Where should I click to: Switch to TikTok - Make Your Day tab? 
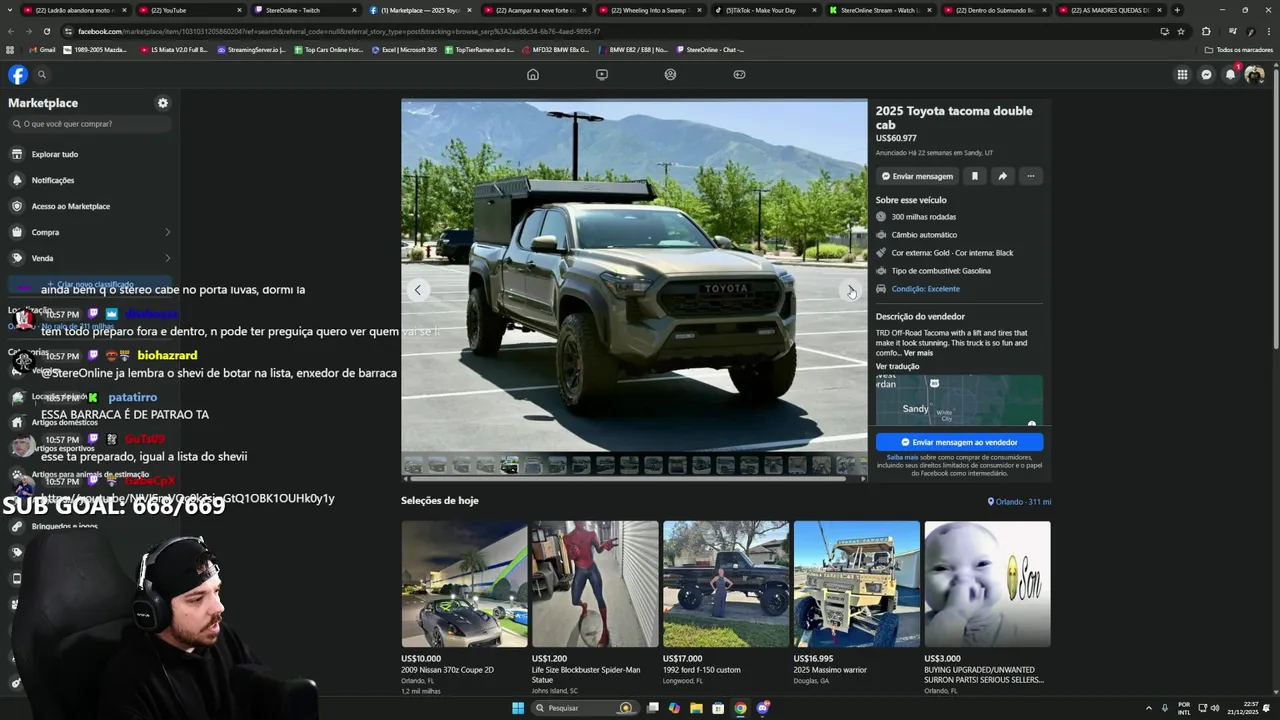tap(765, 10)
